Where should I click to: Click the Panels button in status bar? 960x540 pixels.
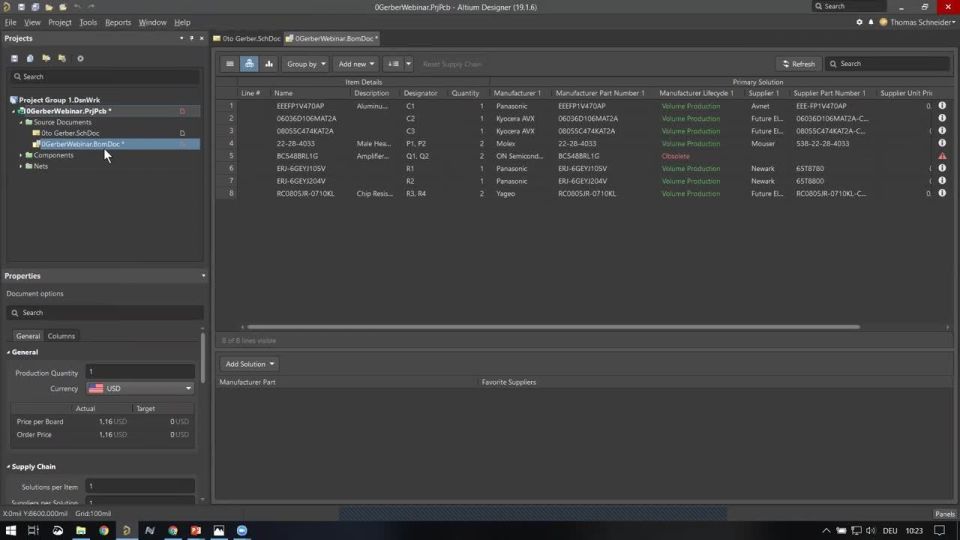[x=945, y=514]
